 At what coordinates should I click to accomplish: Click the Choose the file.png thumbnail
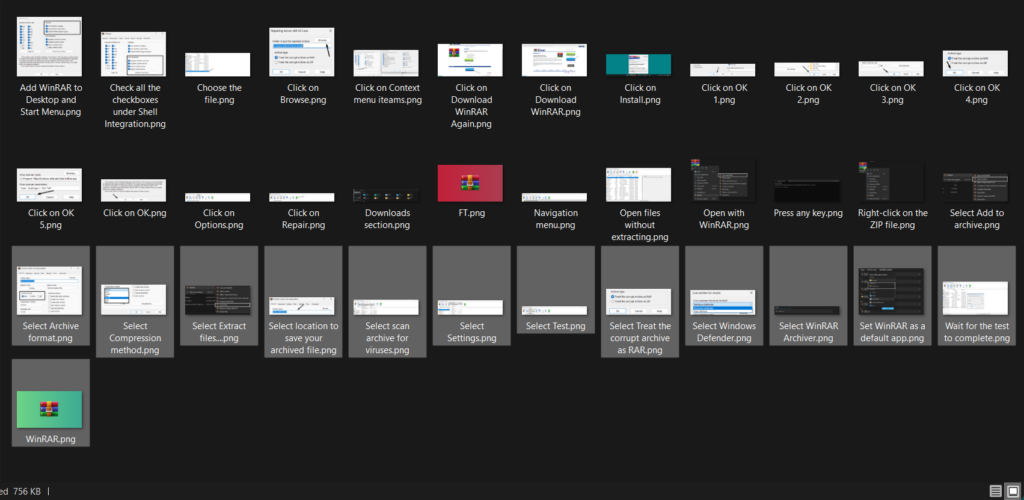pos(218,65)
